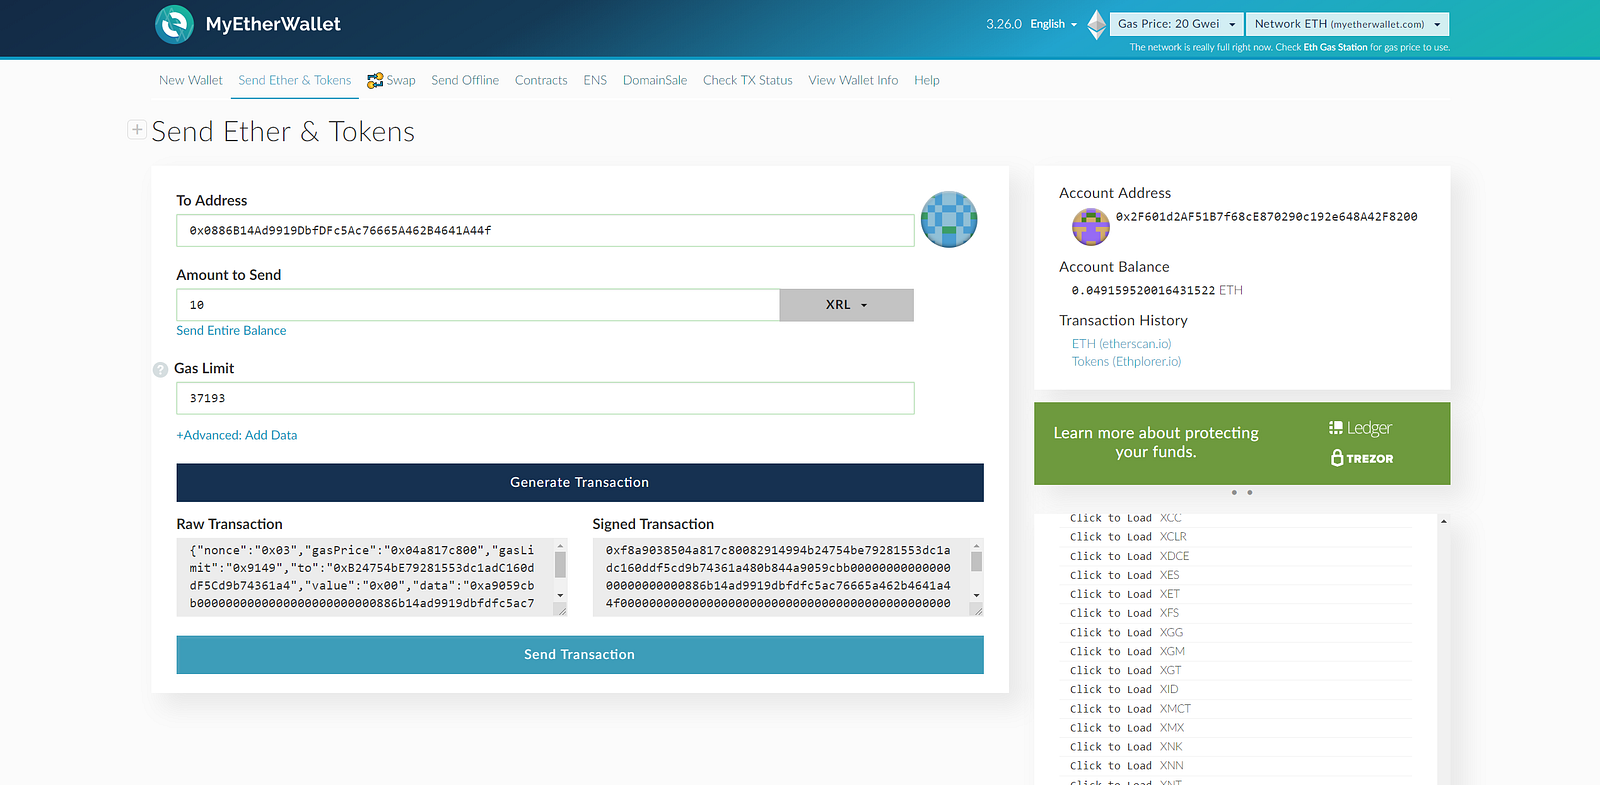Open the Ledger hardware wallet logo
1600x785 pixels.
(x=1360, y=428)
